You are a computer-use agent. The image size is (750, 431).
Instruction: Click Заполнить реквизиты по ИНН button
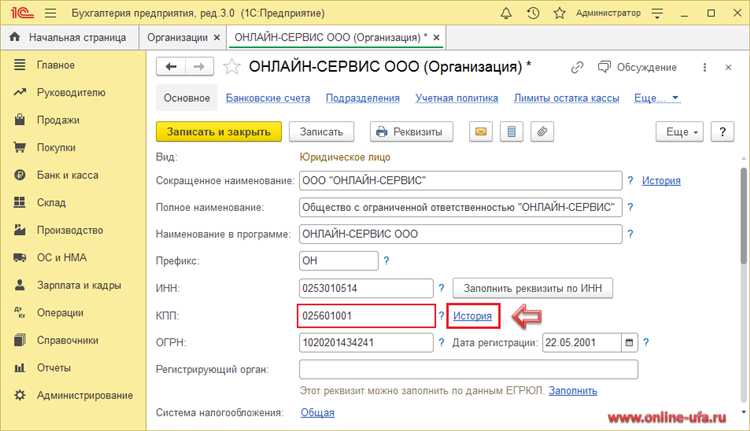tap(533, 288)
